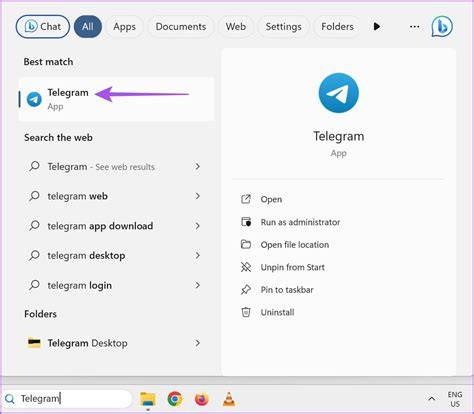The image size is (474, 414).
Task: Click the Open file location folder icon
Action: (x=246, y=244)
